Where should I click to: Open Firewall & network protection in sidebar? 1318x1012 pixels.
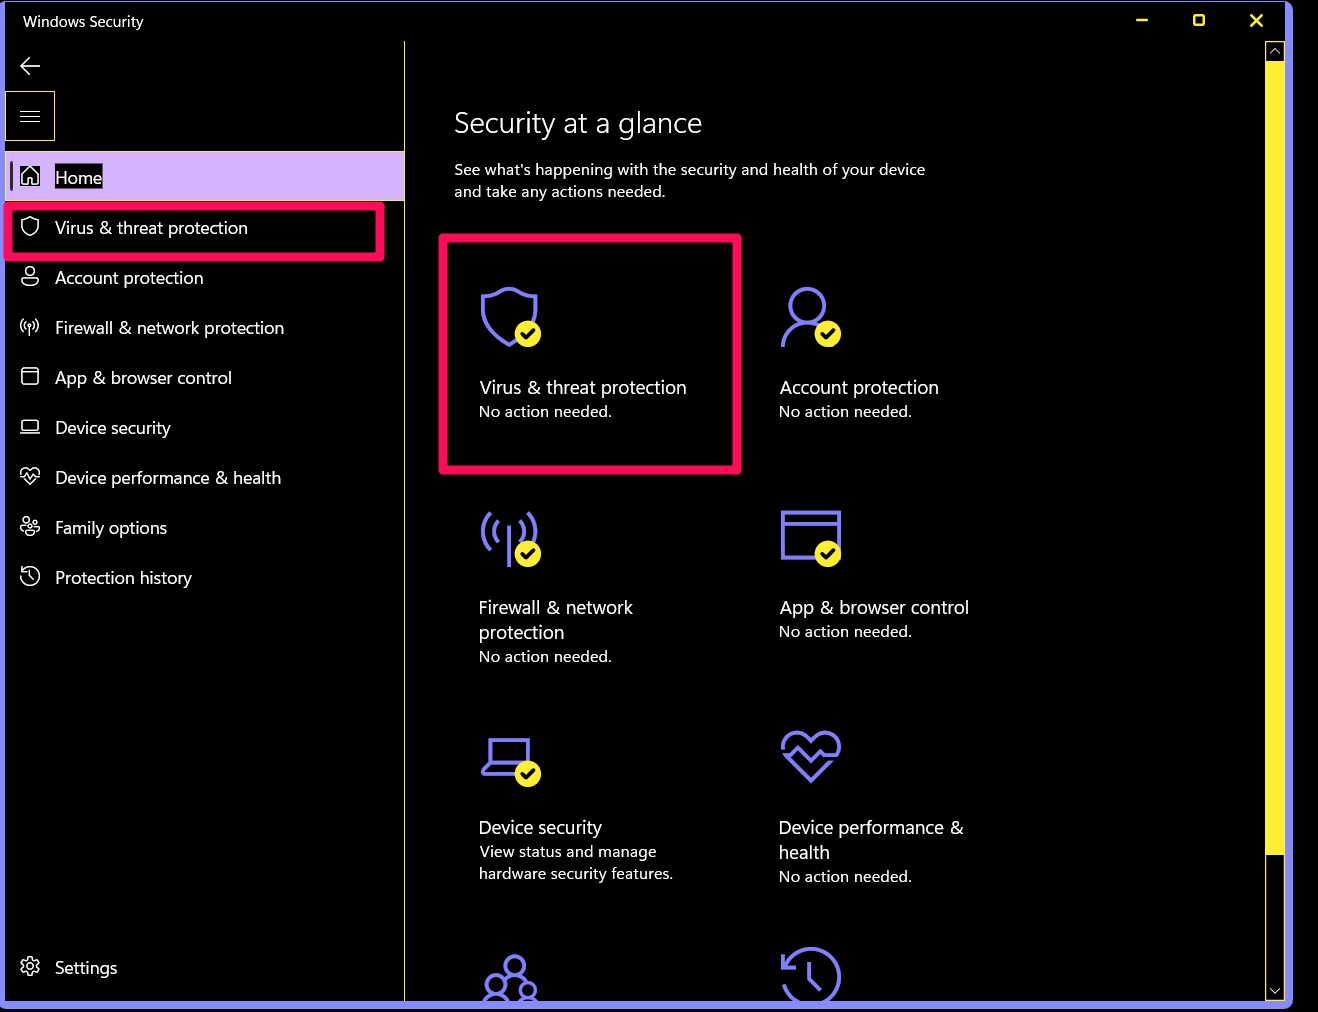pyautogui.click(x=204, y=328)
